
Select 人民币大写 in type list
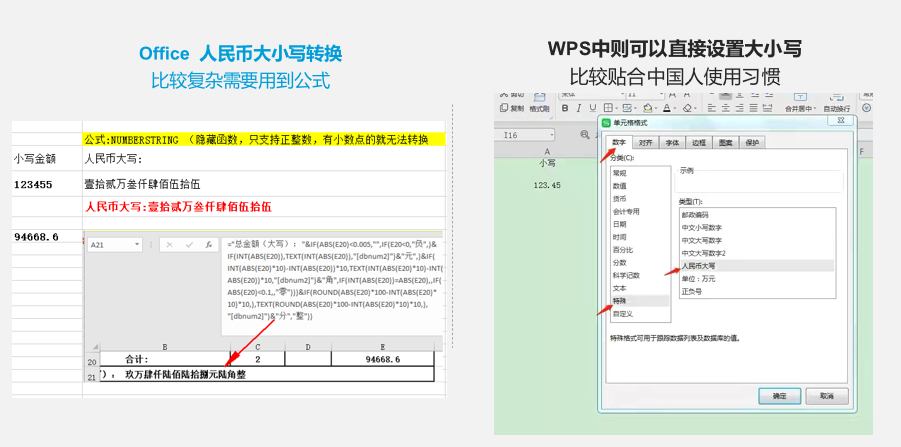(756, 265)
